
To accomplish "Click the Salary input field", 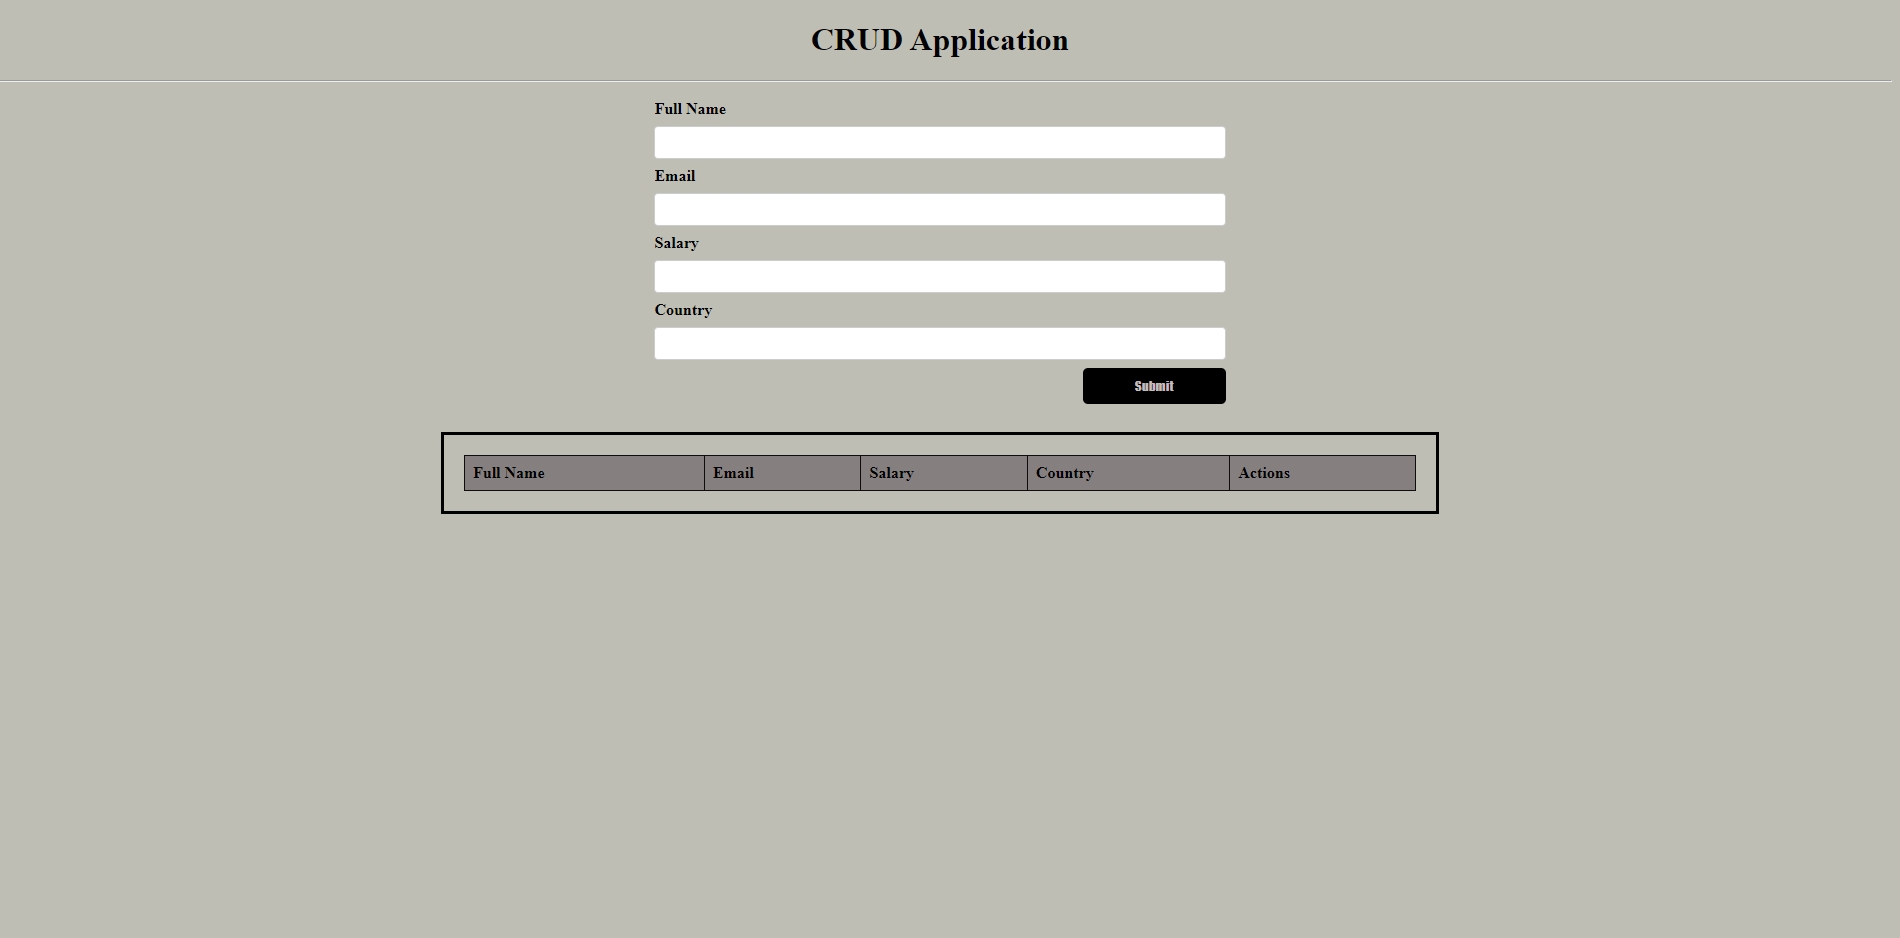I will pyautogui.click(x=938, y=276).
